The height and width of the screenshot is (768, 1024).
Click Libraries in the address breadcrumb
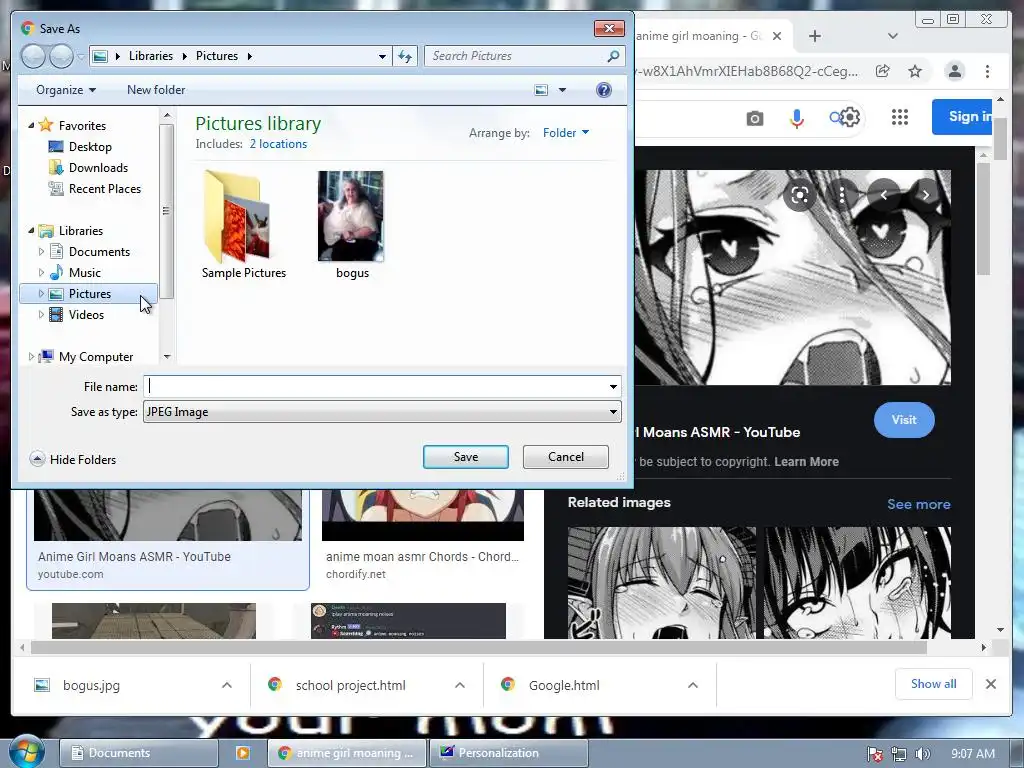[x=150, y=56]
